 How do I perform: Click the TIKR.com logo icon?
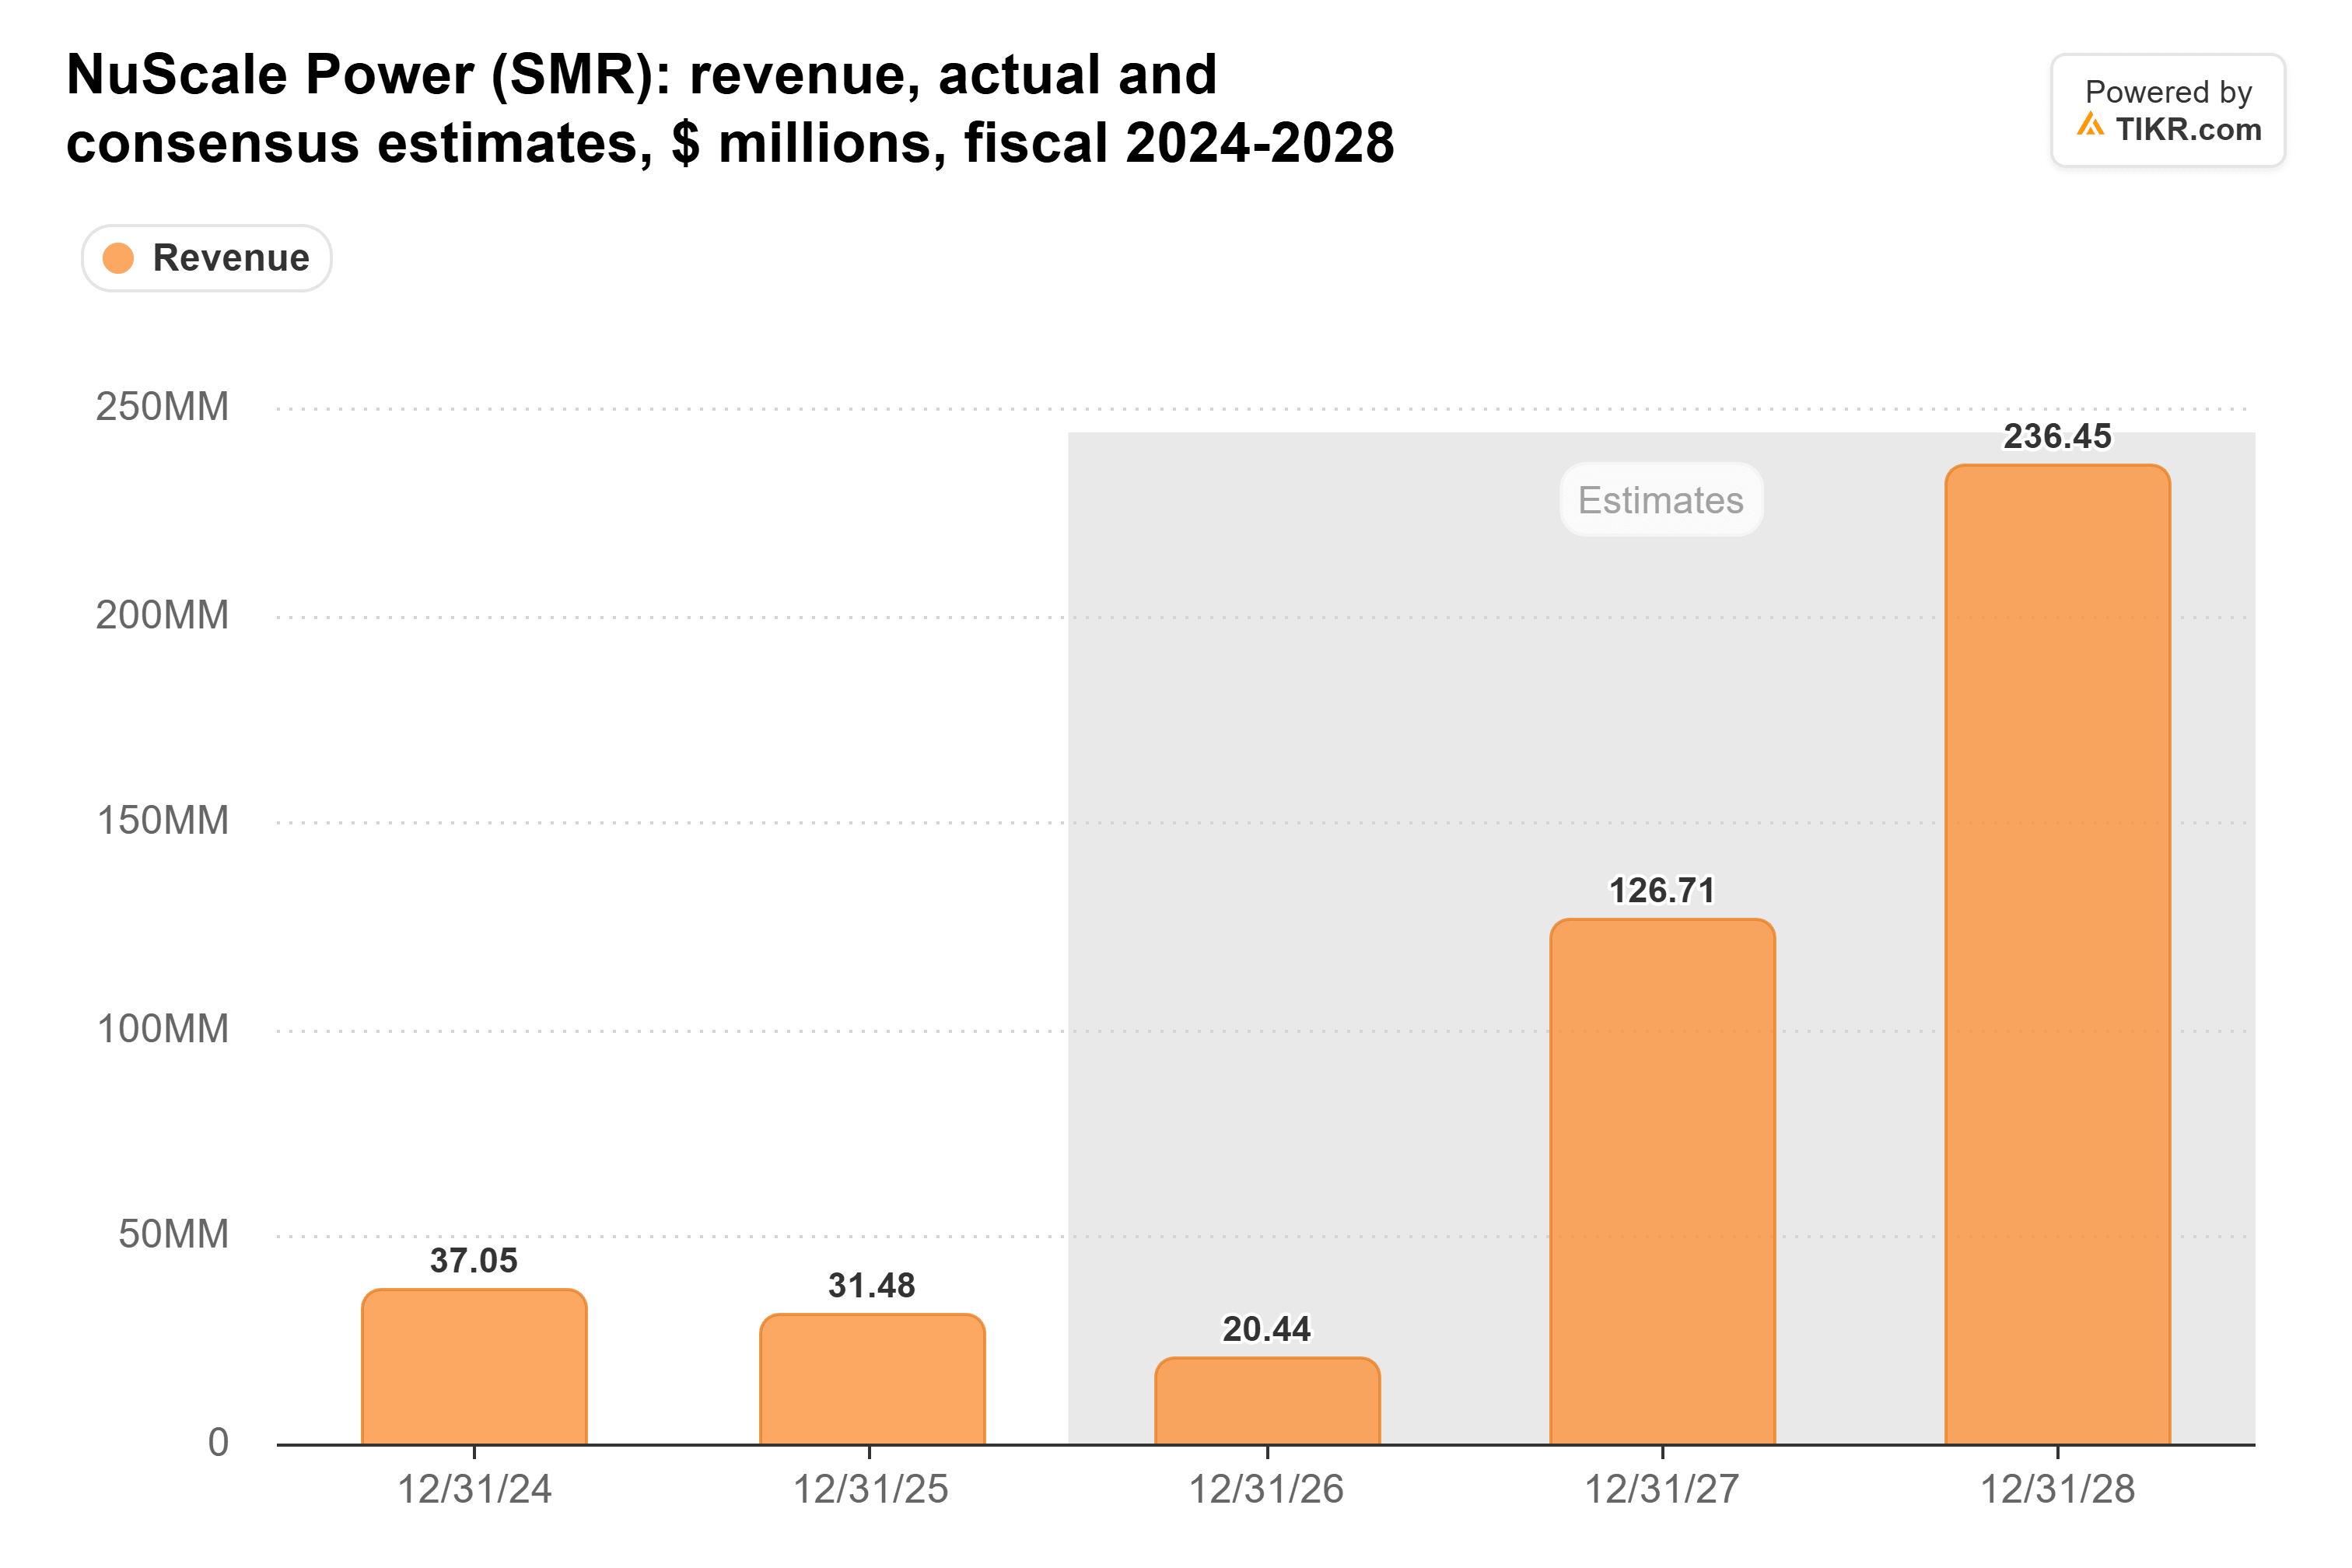coord(2090,125)
